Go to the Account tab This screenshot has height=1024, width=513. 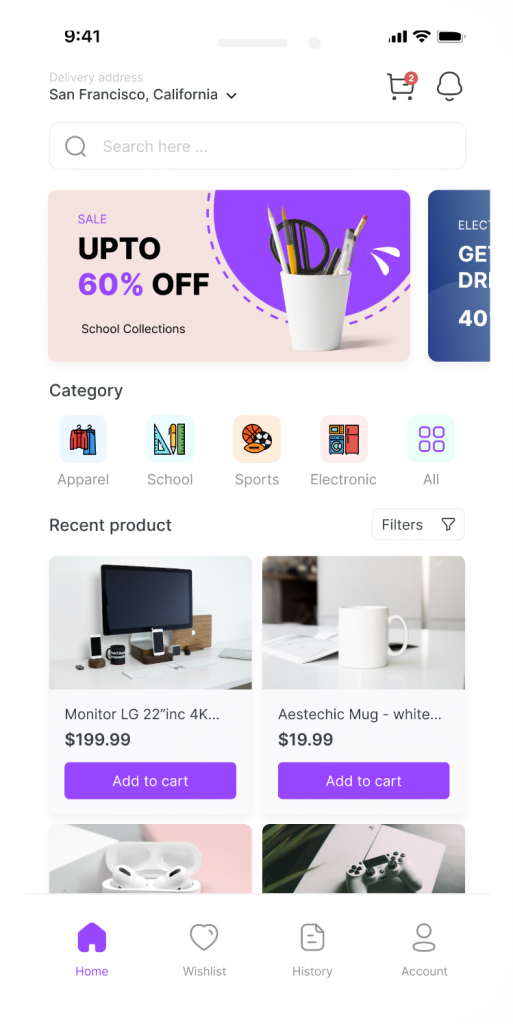pyautogui.click(x=424, y=950)
